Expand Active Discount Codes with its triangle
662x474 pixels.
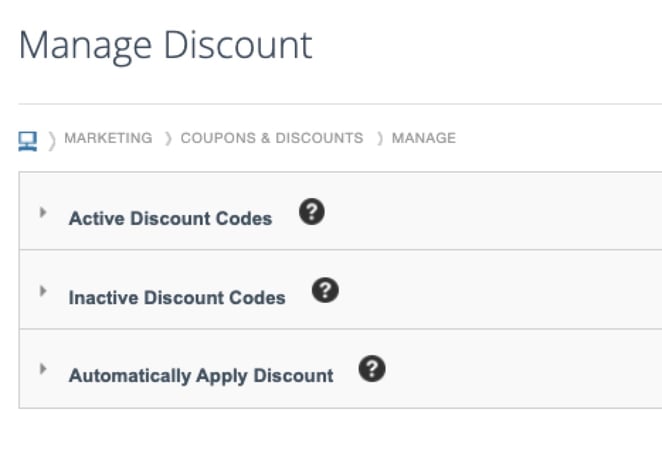pyautogui.click(x=43, y=212)
